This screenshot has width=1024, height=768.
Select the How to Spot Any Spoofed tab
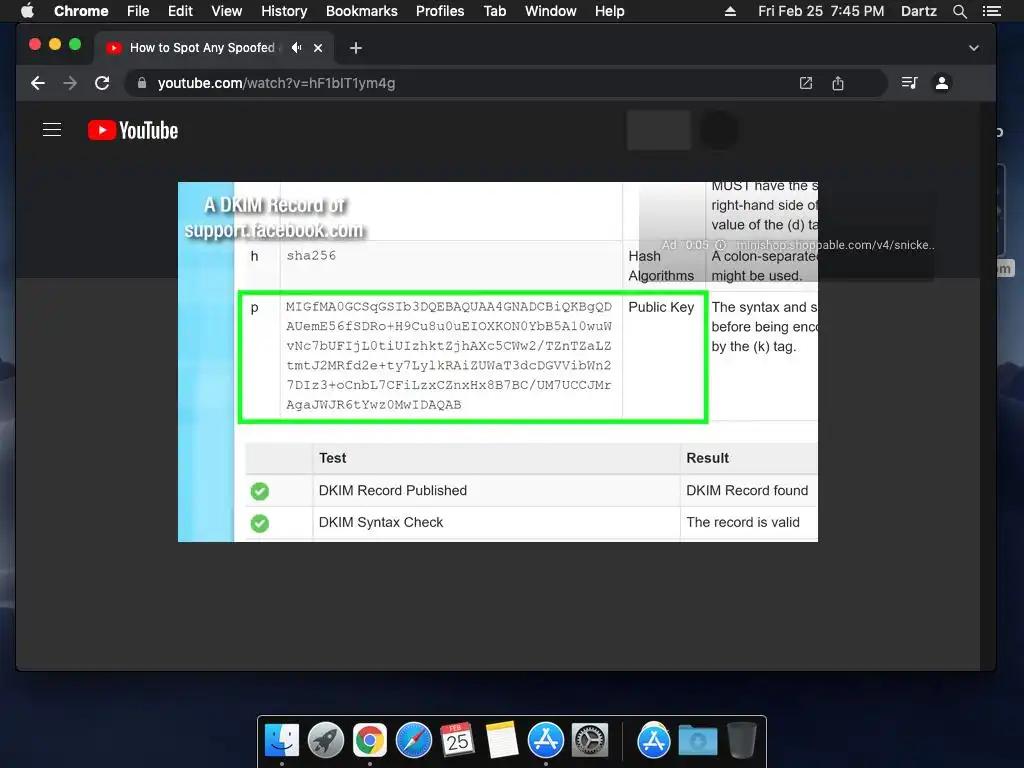pos(215,48)
